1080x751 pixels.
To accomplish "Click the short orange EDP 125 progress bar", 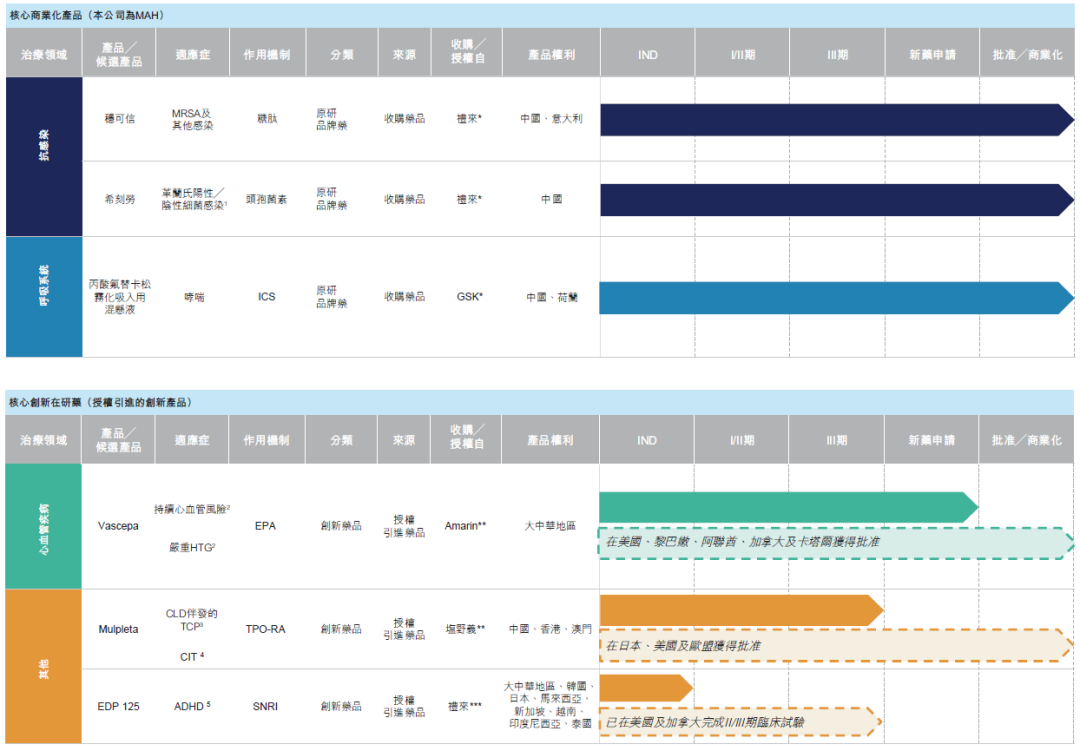I will click(x=645, y=688).
